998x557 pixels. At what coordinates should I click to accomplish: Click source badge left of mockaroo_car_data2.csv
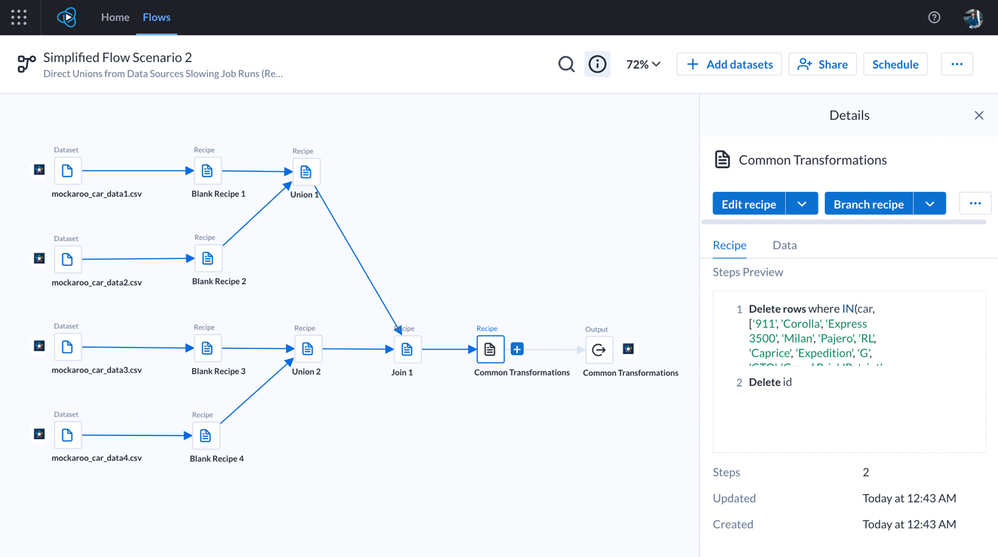coord(39,258)
